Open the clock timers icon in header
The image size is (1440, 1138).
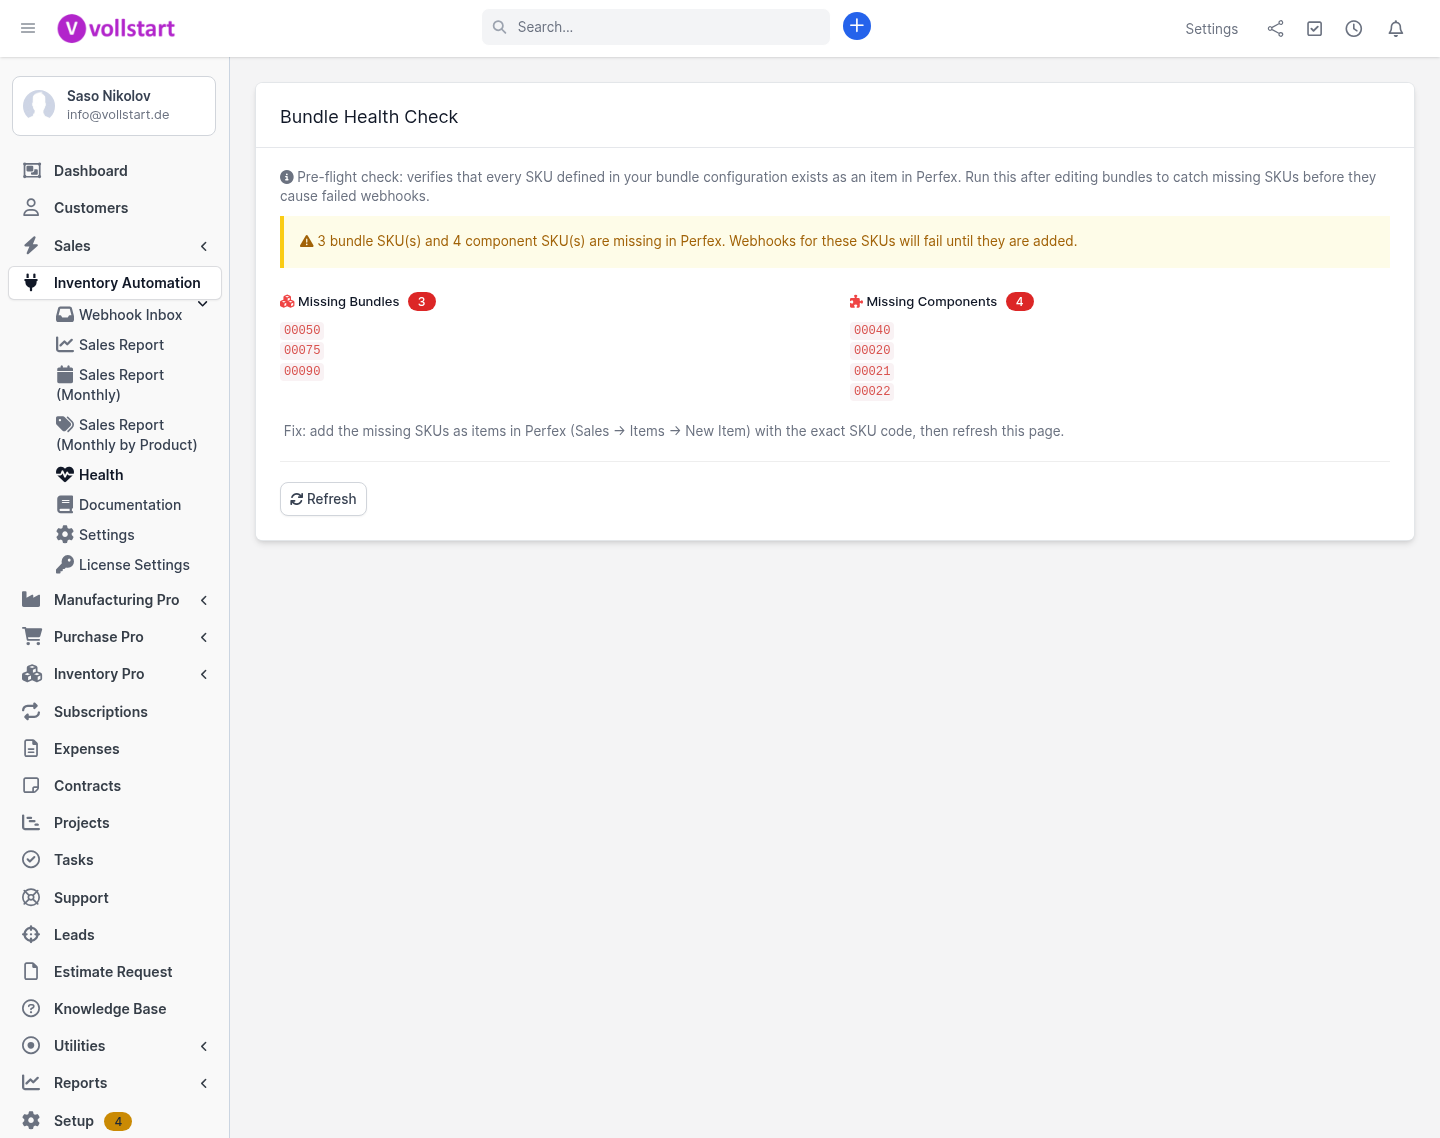click(1354, 29)
